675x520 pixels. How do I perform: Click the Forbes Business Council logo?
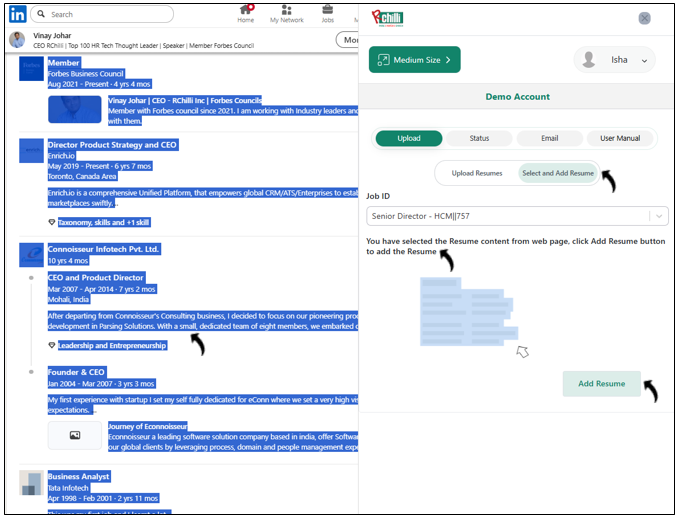31,72
